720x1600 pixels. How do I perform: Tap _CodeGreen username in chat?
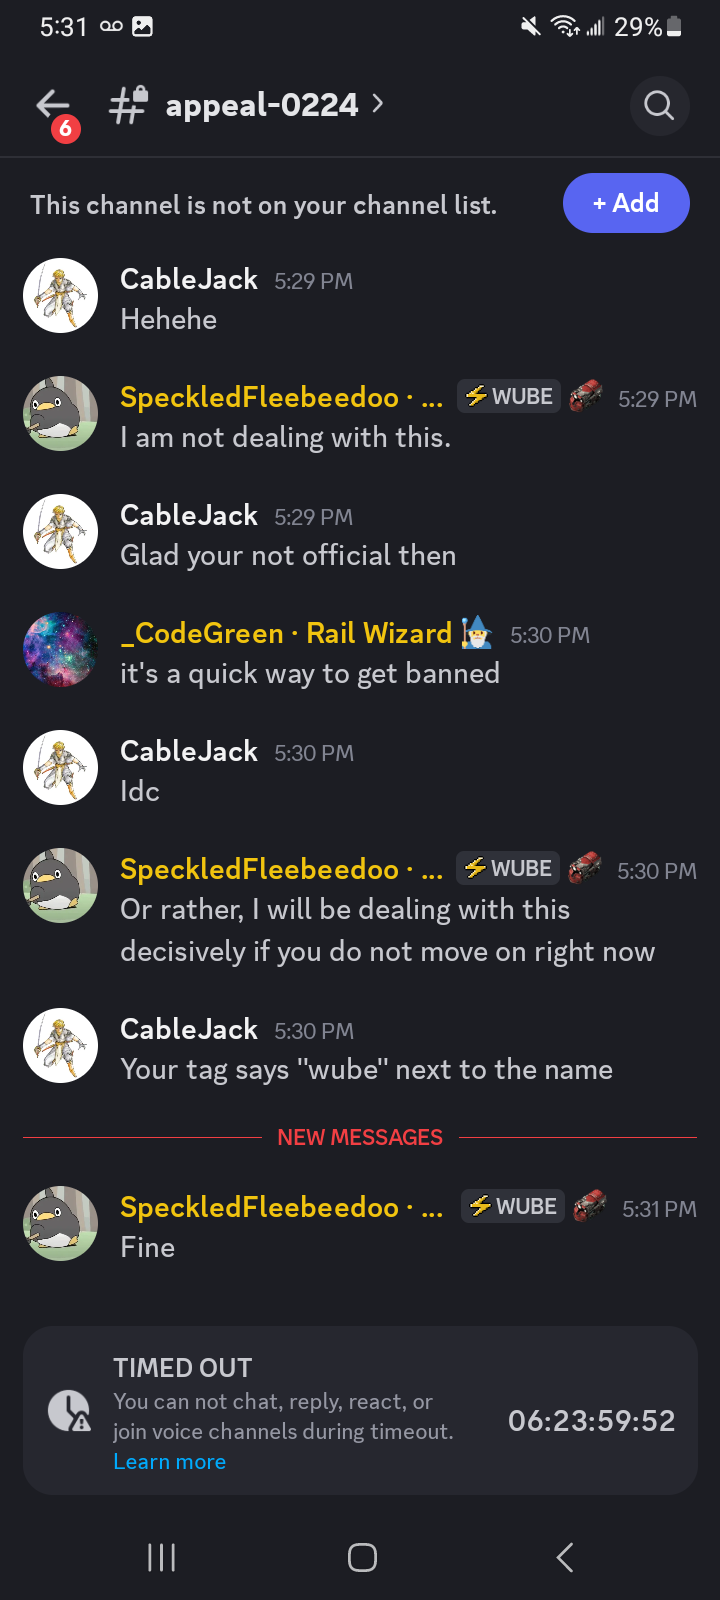coord(202,633)
